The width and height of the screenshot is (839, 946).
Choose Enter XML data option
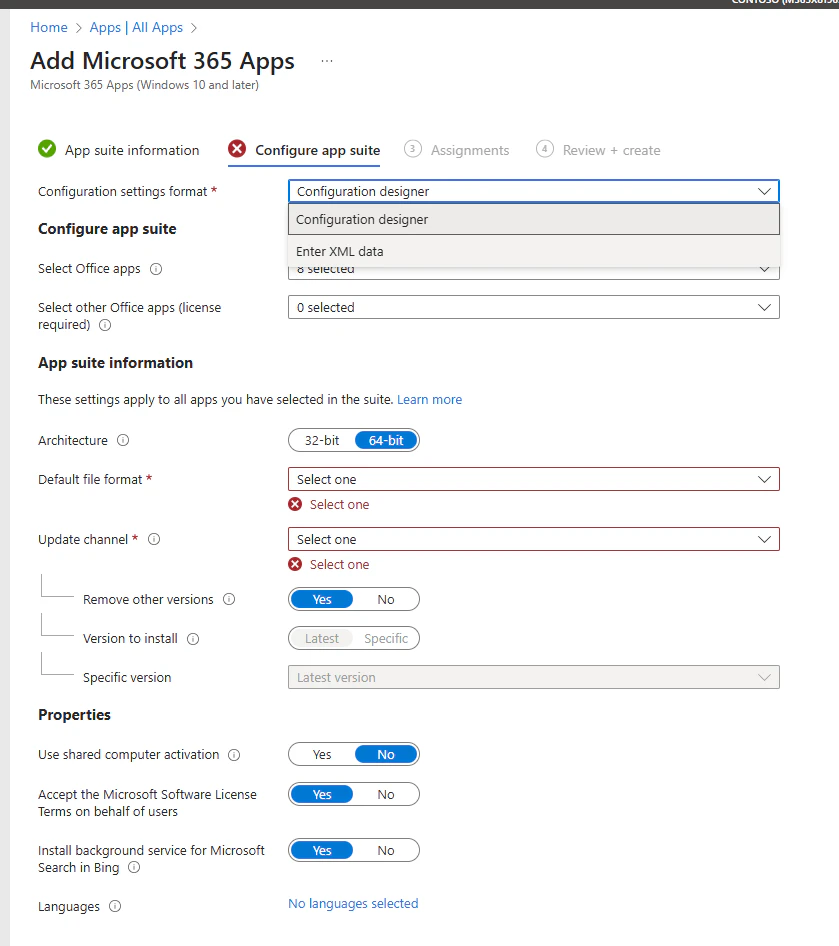click(534, 252)
